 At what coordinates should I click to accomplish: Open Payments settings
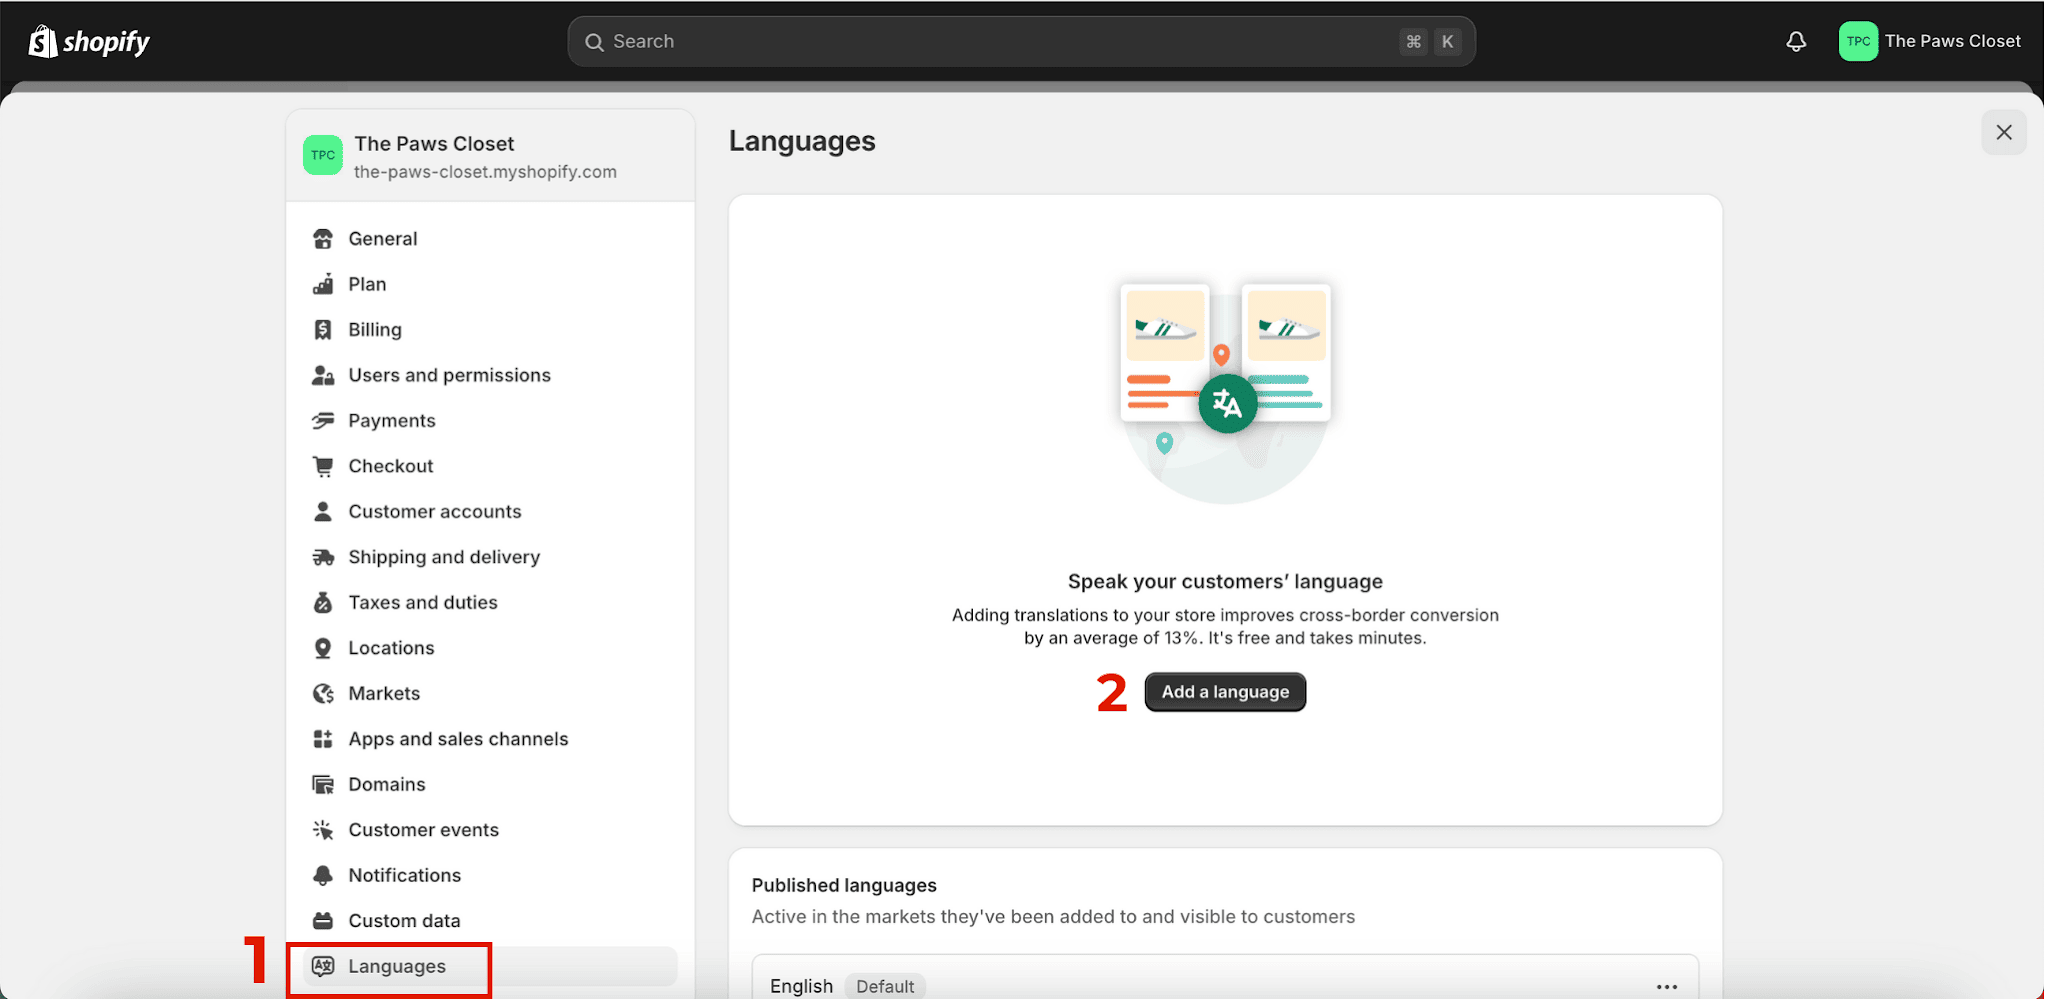(x=490, y=421)
